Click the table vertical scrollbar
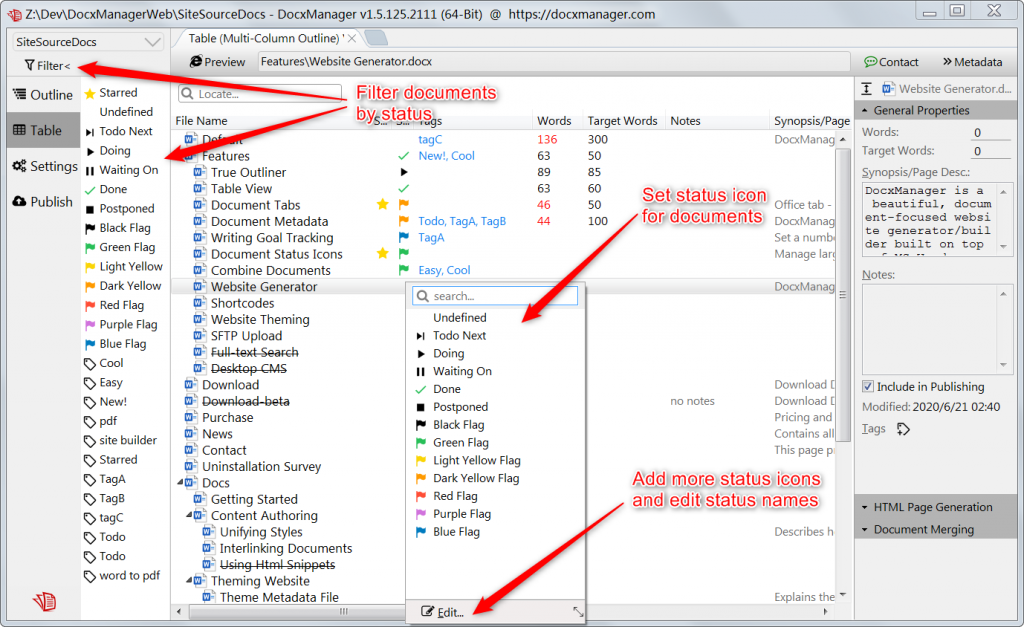This screenshot has height=627, width=1024. tap(842, 295)
